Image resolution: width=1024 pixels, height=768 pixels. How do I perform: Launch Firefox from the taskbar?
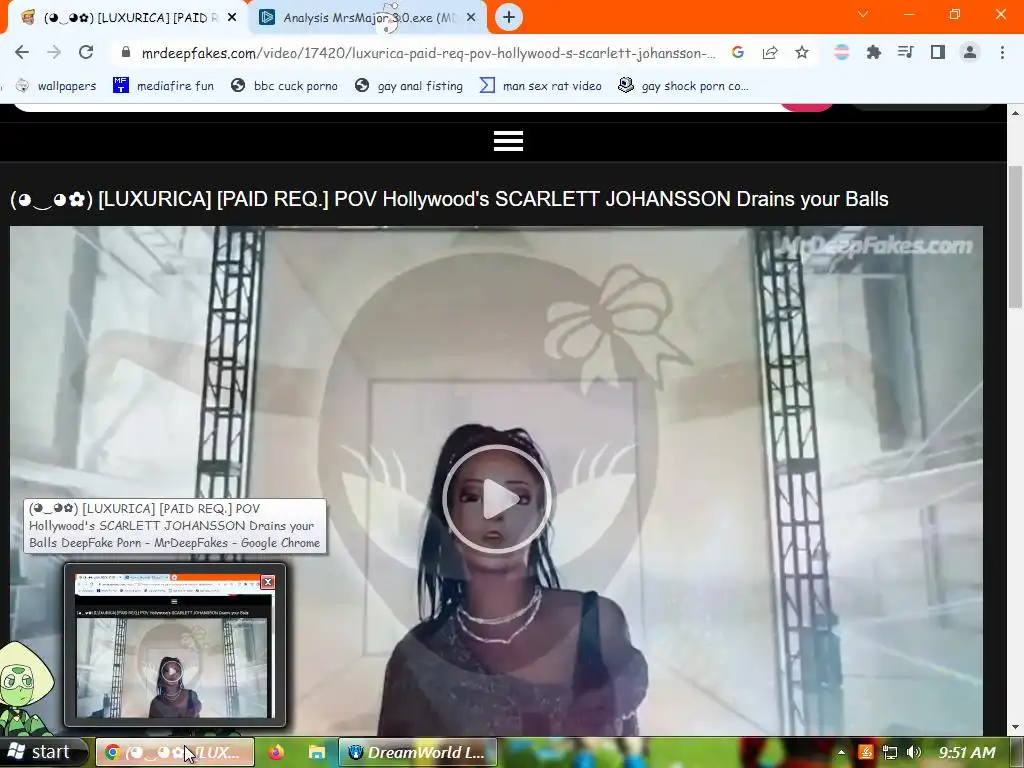[276, 752]
